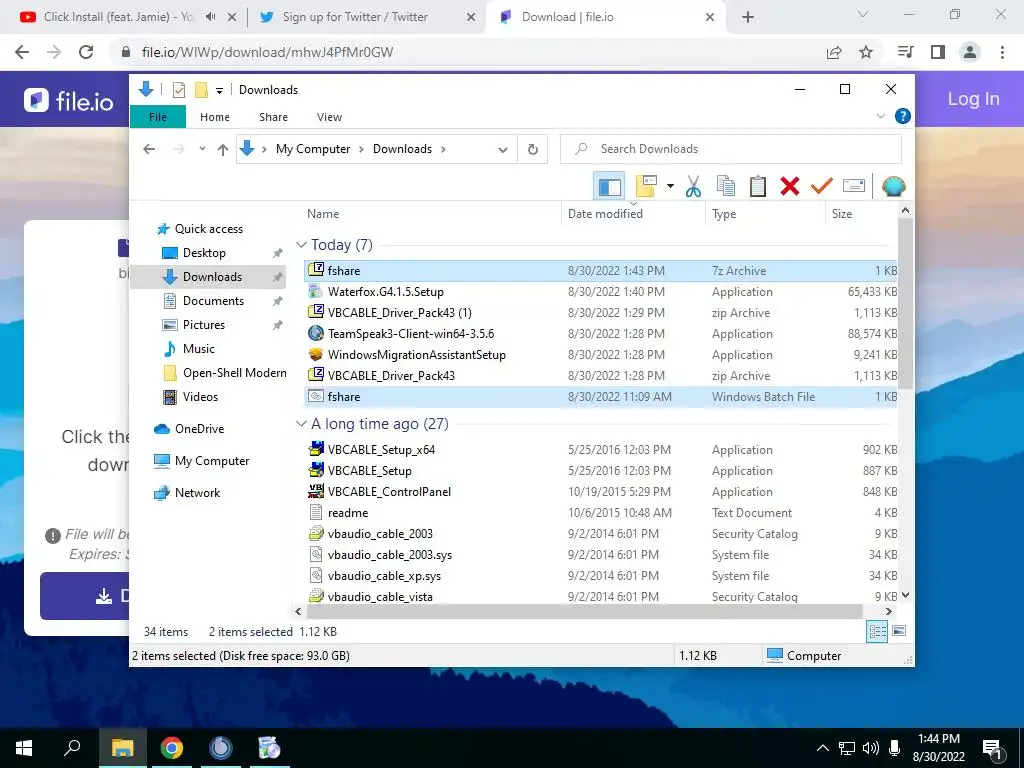Open the Chrome profile avatar
Image resolution: width=1024 pixels, height=768 pixels.
(970, 52)
